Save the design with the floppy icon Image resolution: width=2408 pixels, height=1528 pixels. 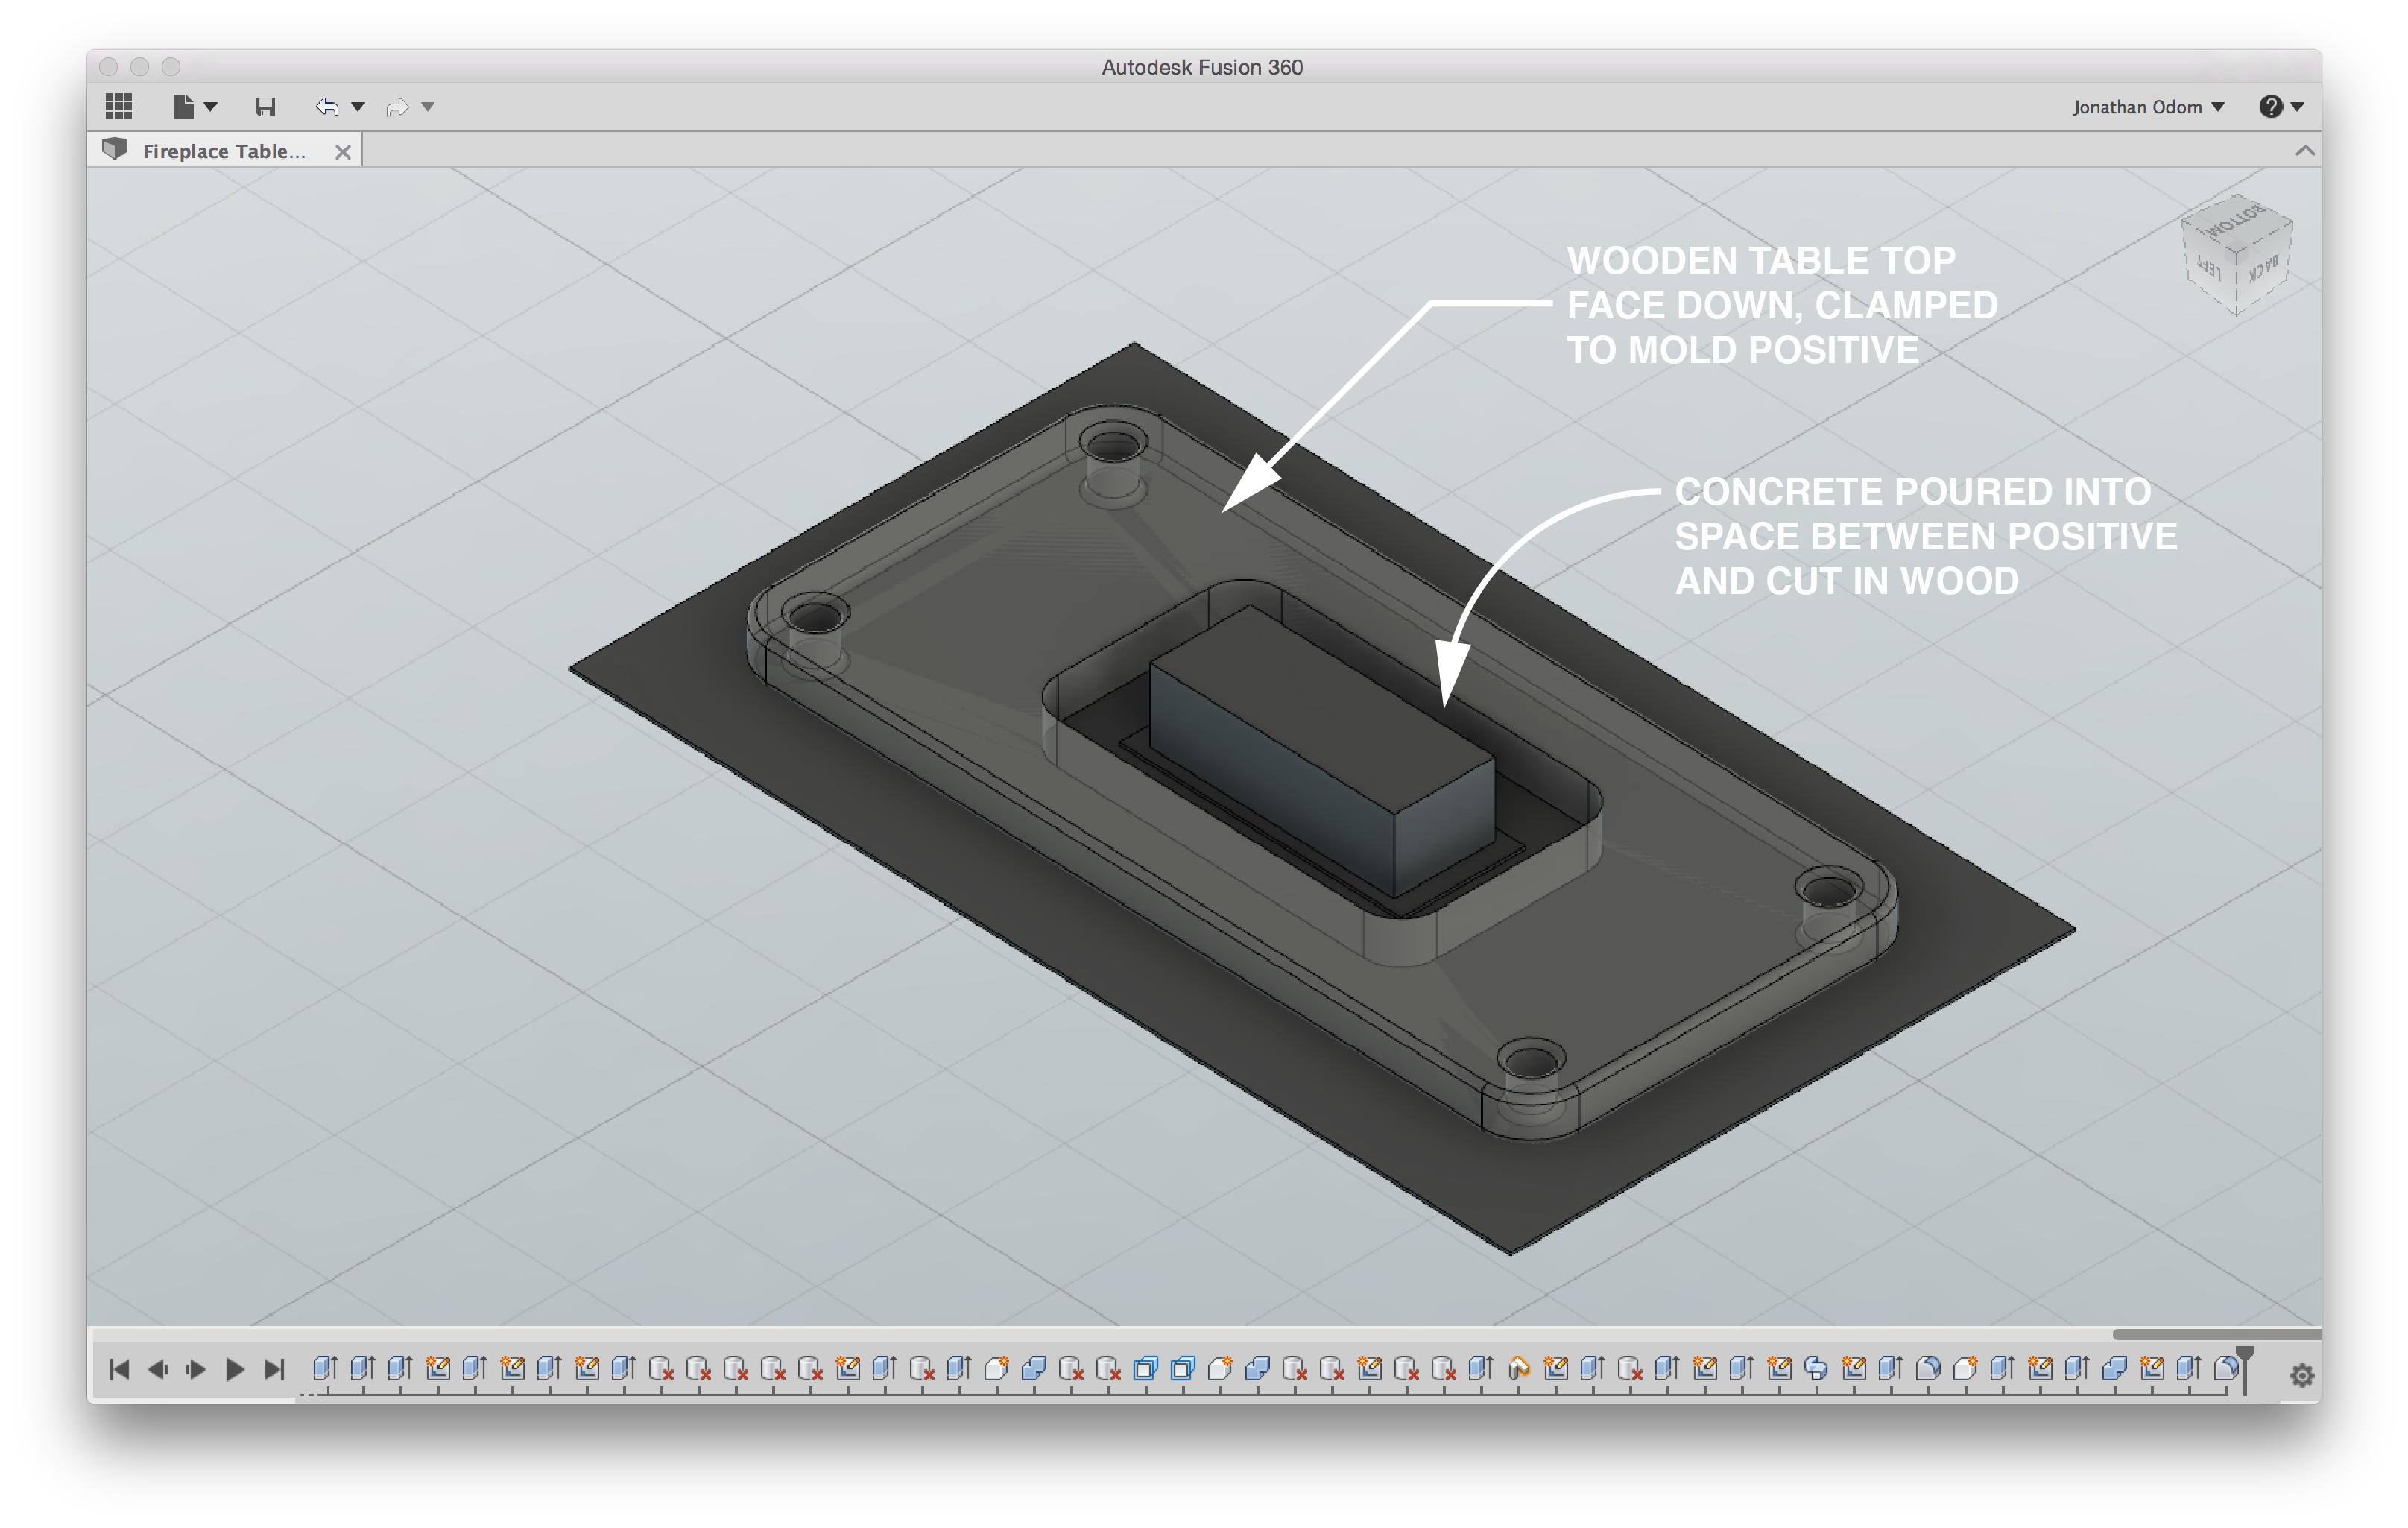[x=265, y=107]
